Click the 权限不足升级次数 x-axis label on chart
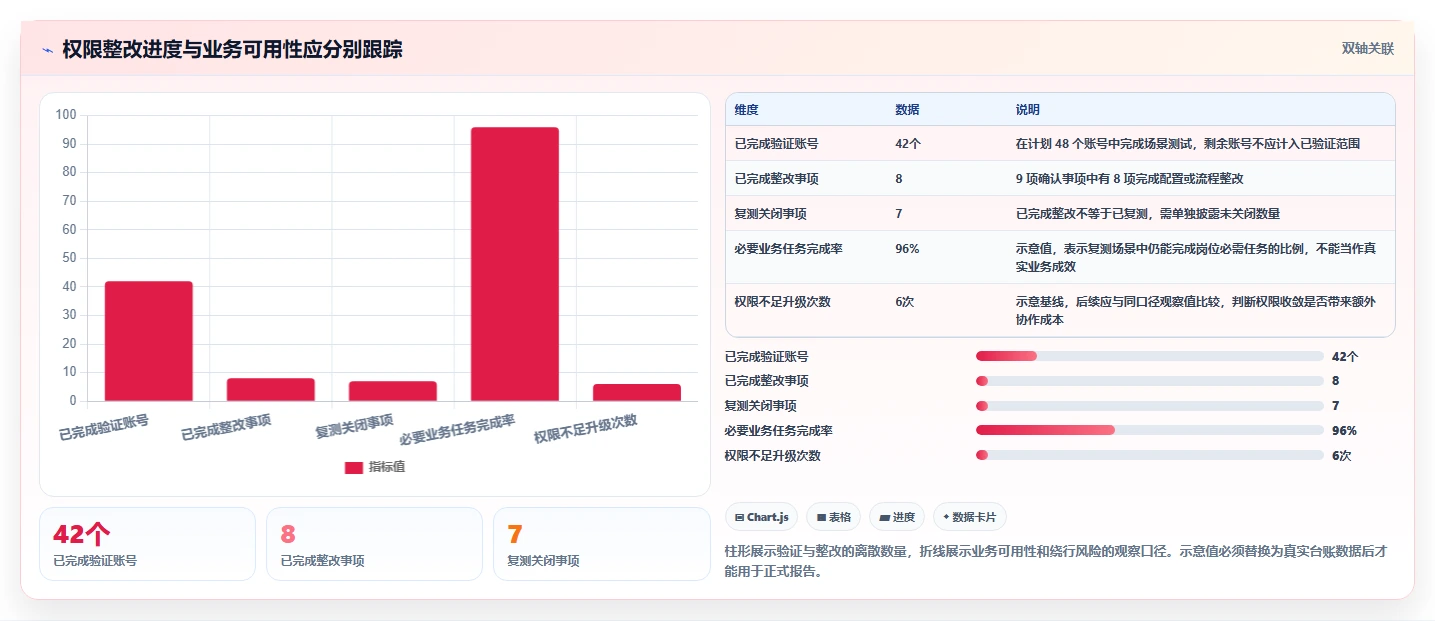 (x=586, y=430)
